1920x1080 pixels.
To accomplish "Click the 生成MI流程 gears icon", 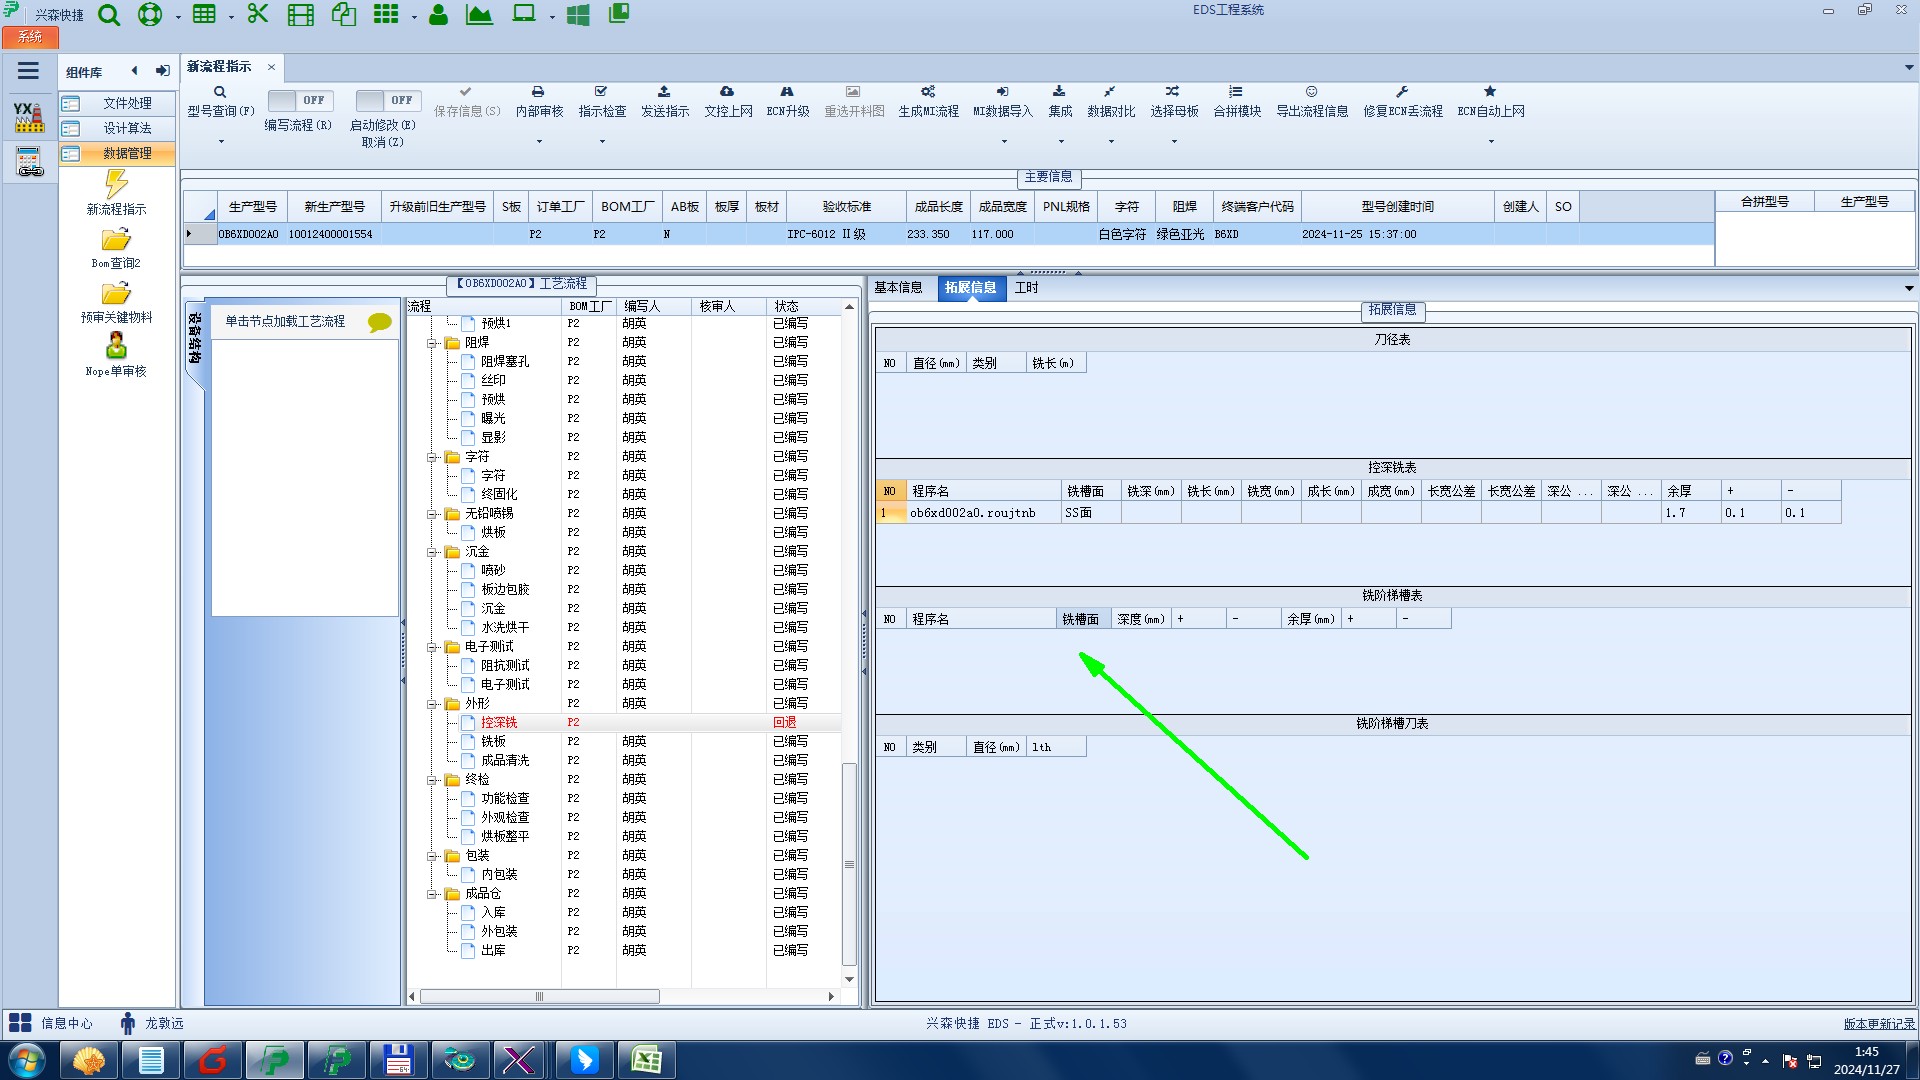I will coord(928,92).
